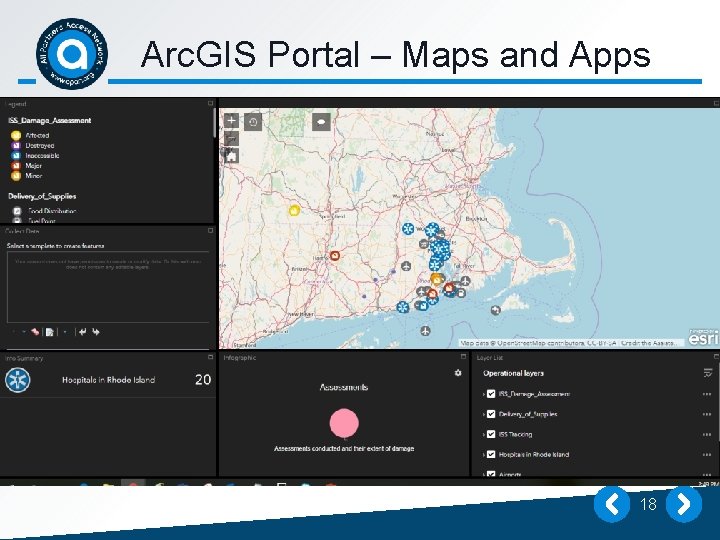The height and width of the screenshot is (540, 720).
Task: Click 'Assessments conducted and their extent of damage'
Action: [x=344, y=449]
